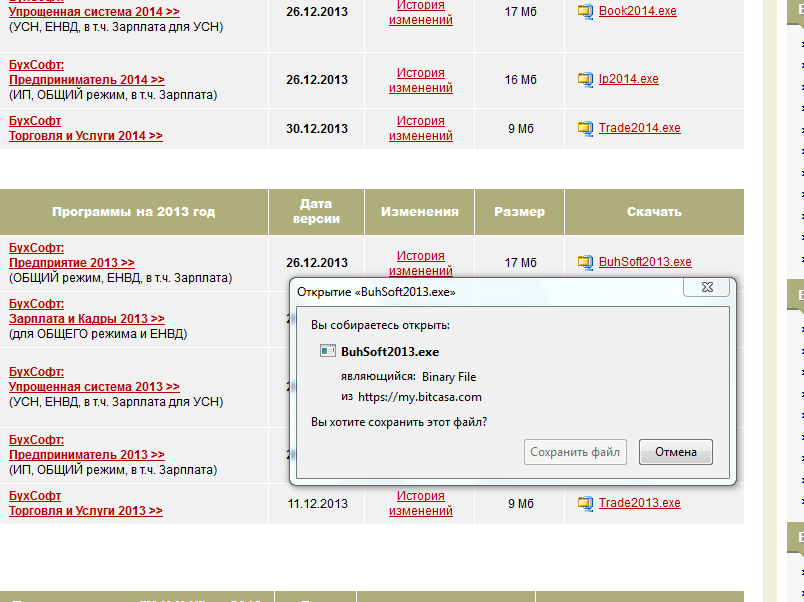This screenshot has height=602, width=804.
Task: Open Упрощенная система 2013 link
Action: 94,387
